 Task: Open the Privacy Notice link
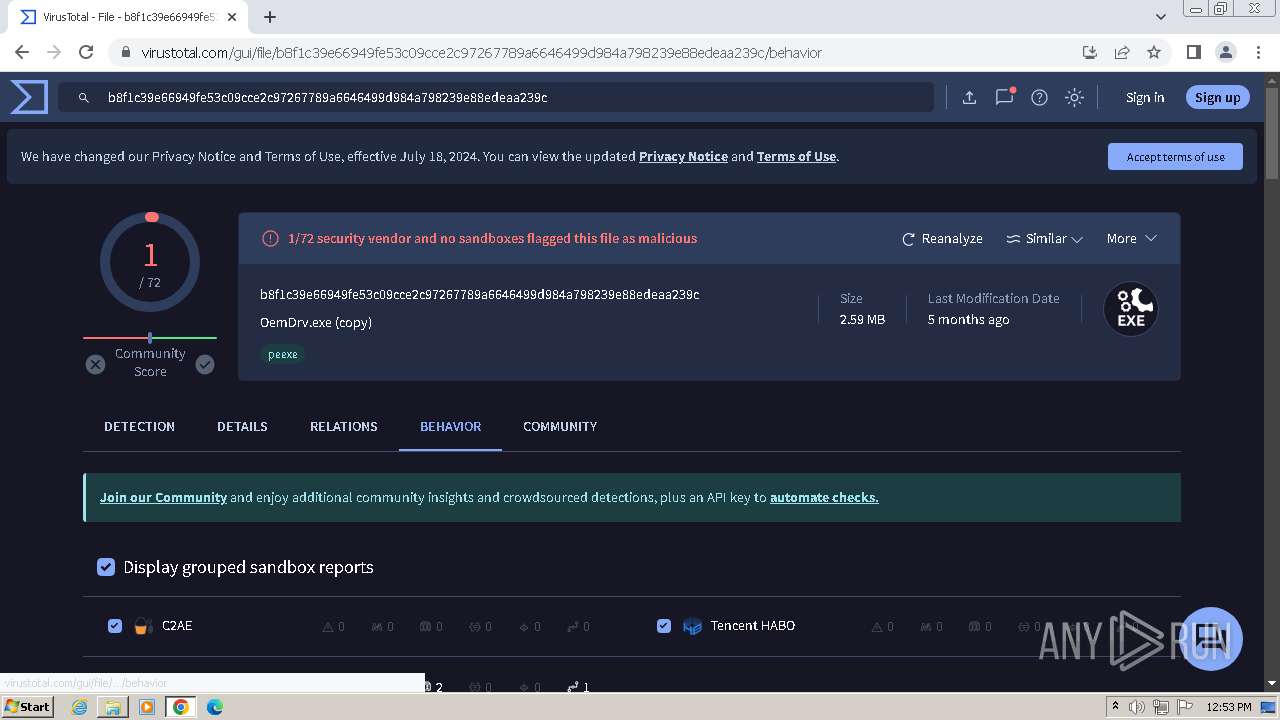click(683, 156)
